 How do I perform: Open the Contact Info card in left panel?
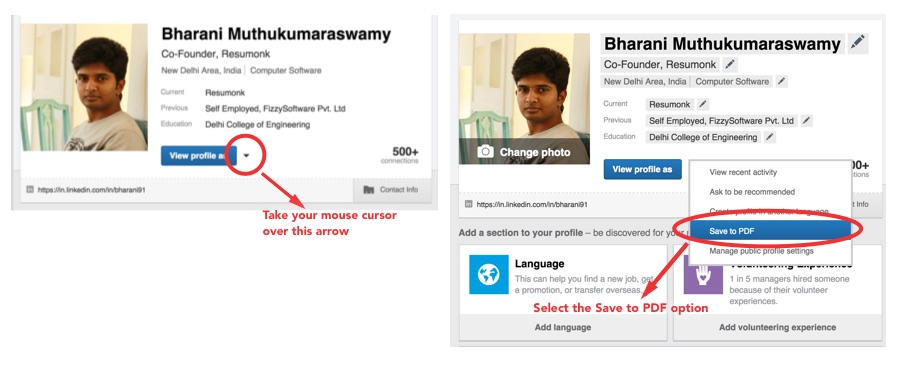click(x=392, y=189)
